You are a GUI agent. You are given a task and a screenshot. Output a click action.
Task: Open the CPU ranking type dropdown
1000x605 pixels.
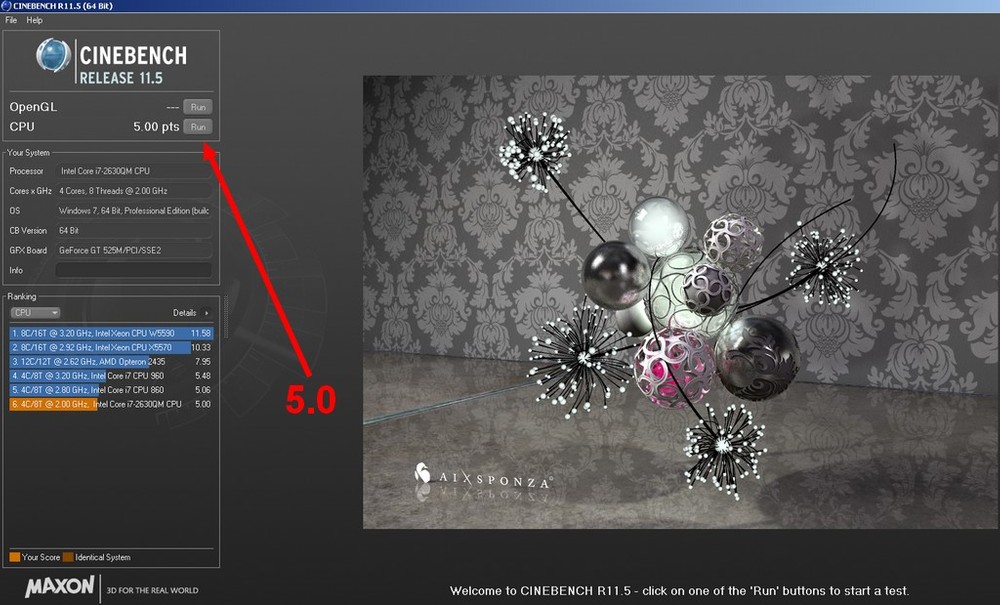click(35, 313)
